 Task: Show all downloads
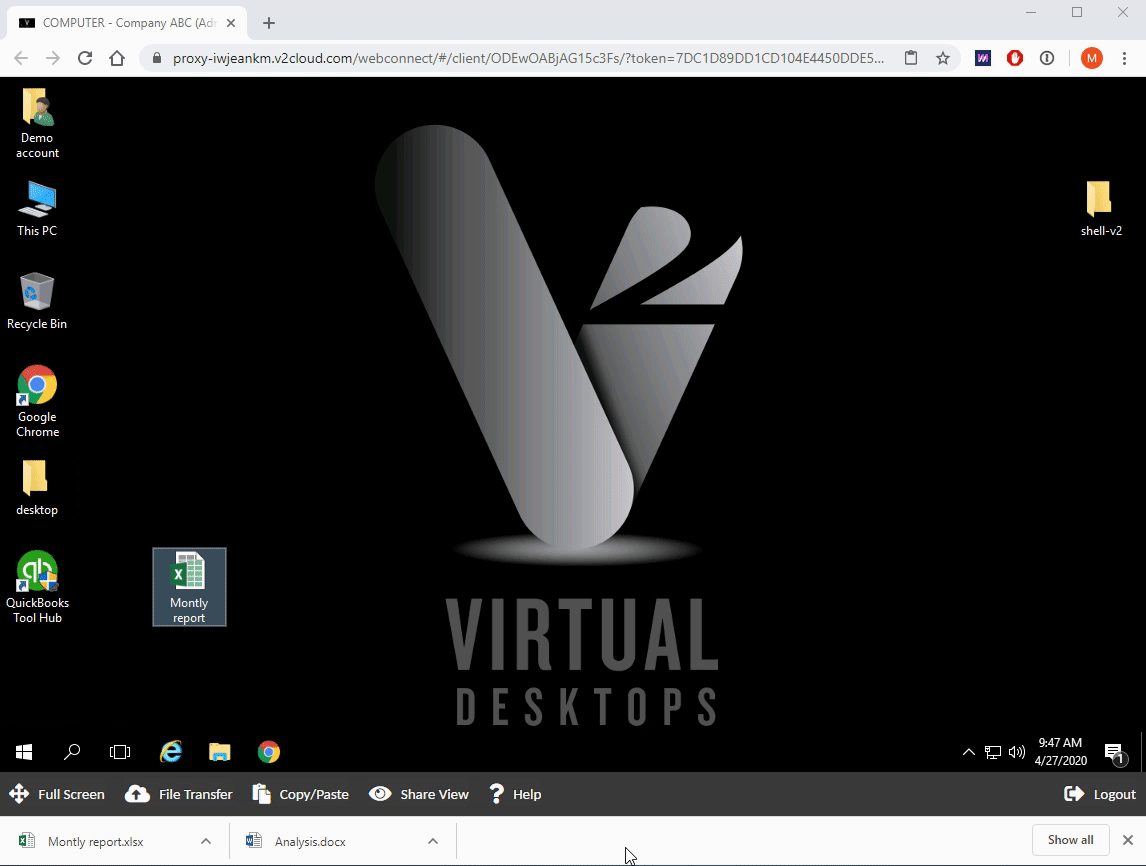coord(1071,840)
